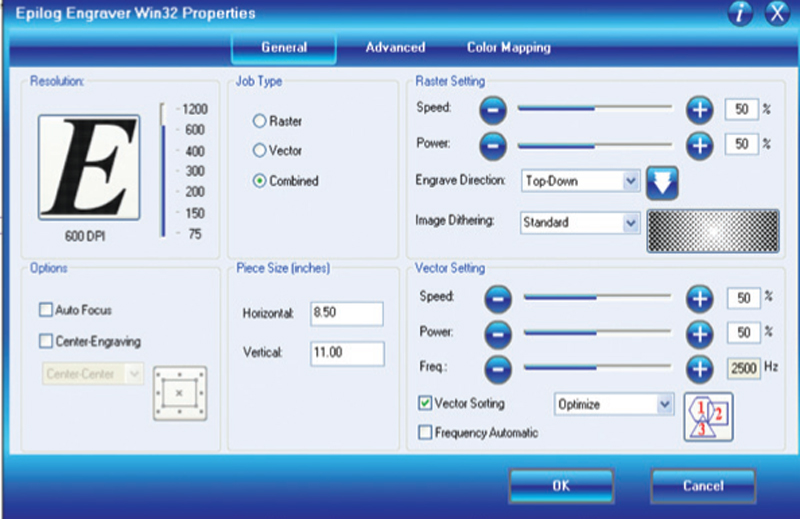Click the resolution preview letter E image
800x519 pixels.
89,167
